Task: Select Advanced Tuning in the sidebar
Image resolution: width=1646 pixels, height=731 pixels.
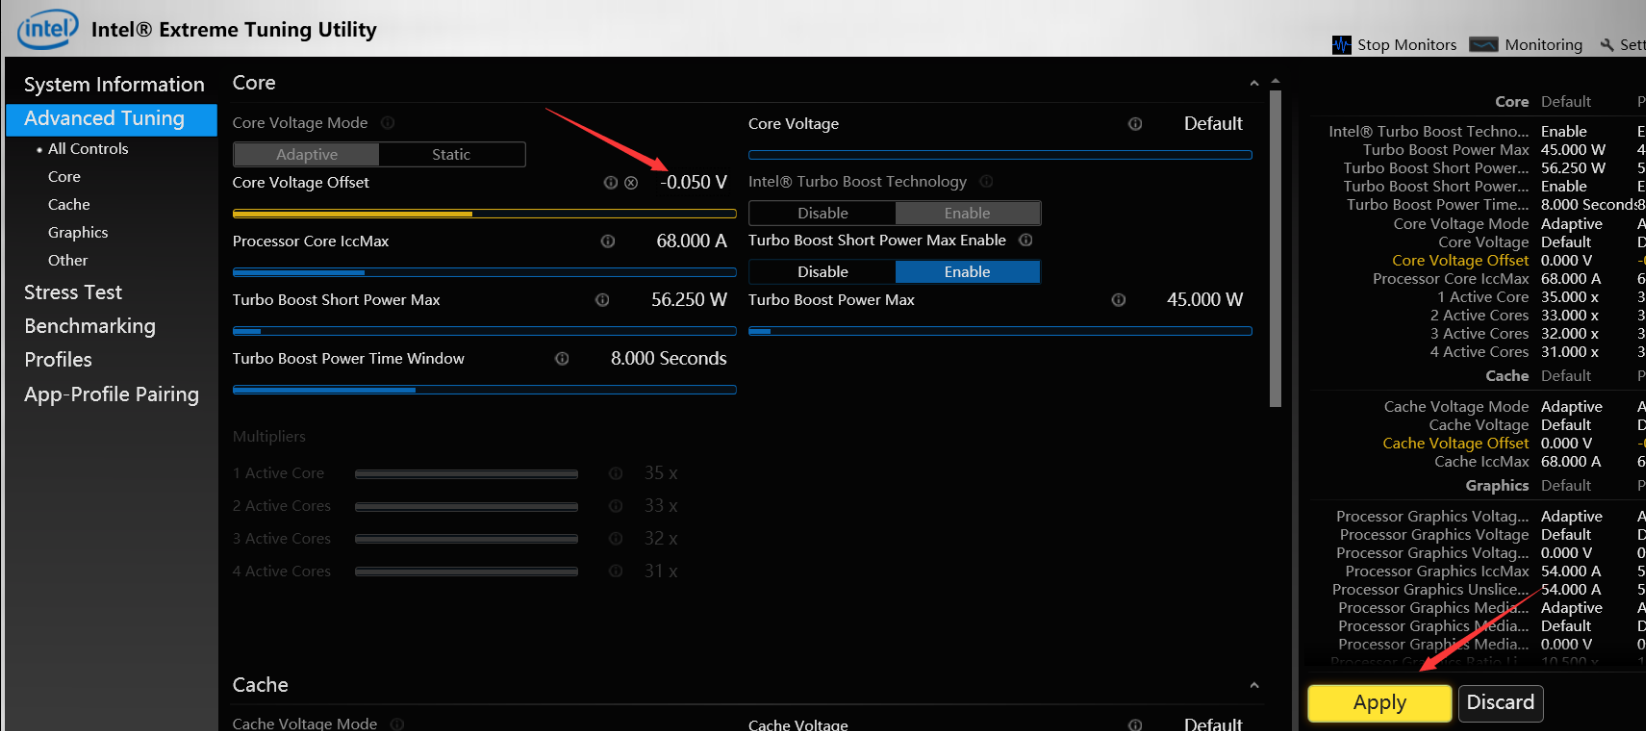Action: [x=104, y=118]
